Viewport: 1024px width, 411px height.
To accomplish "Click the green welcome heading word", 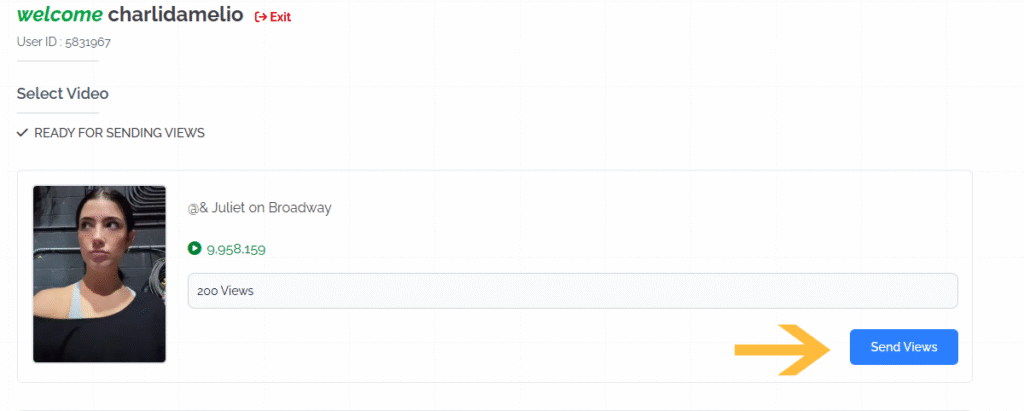I will click(x=59, y=14).
